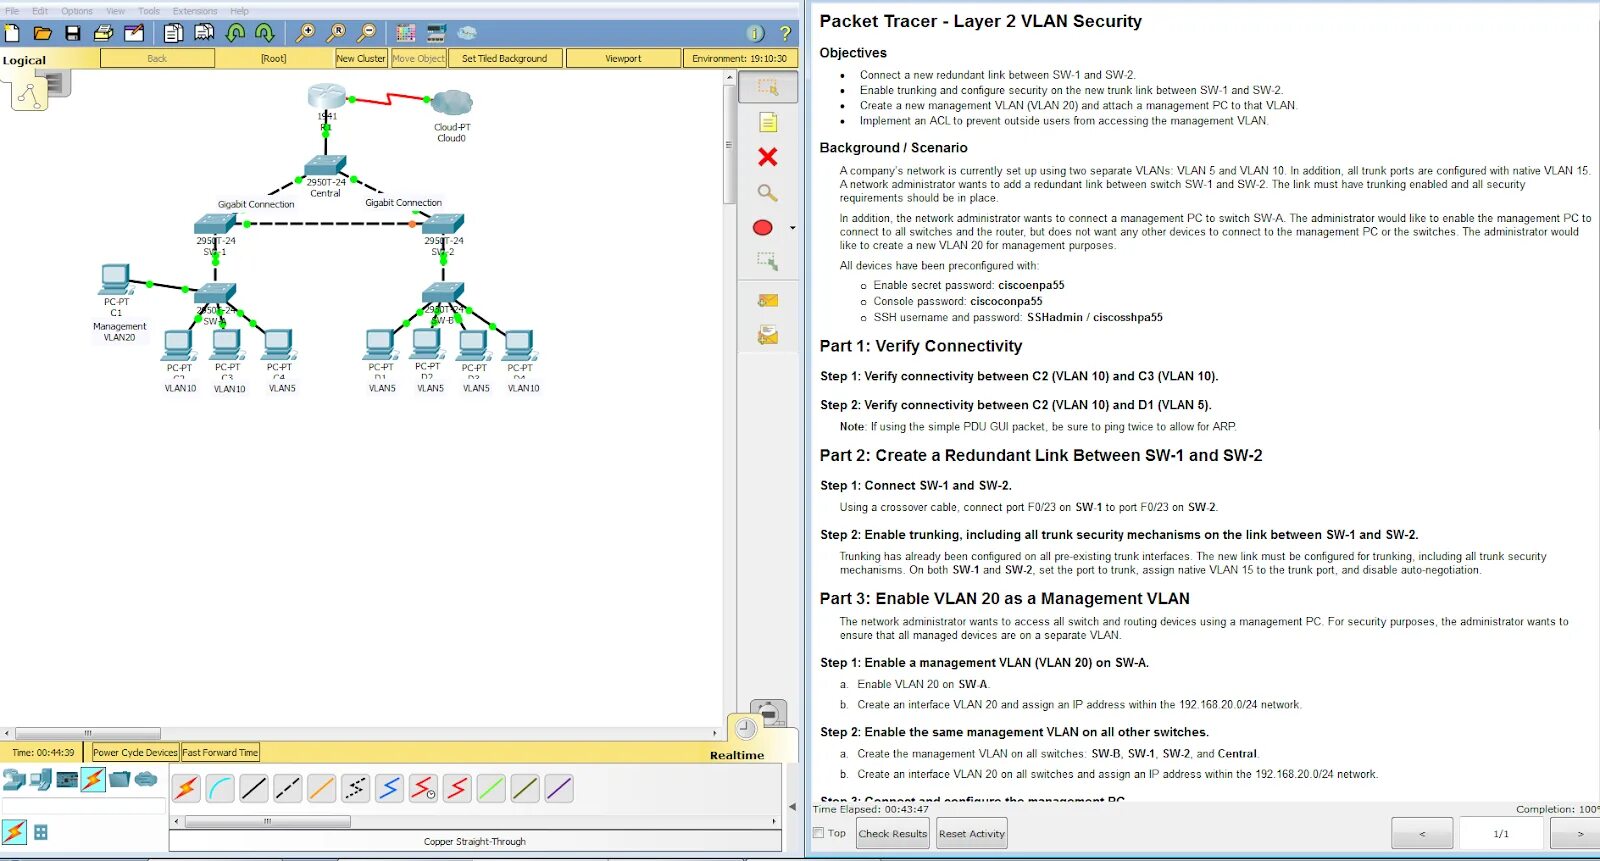Viewport: 1600px width, 861px height.
Task: Select the Network Devices (router) category
Action: point(14,779)
